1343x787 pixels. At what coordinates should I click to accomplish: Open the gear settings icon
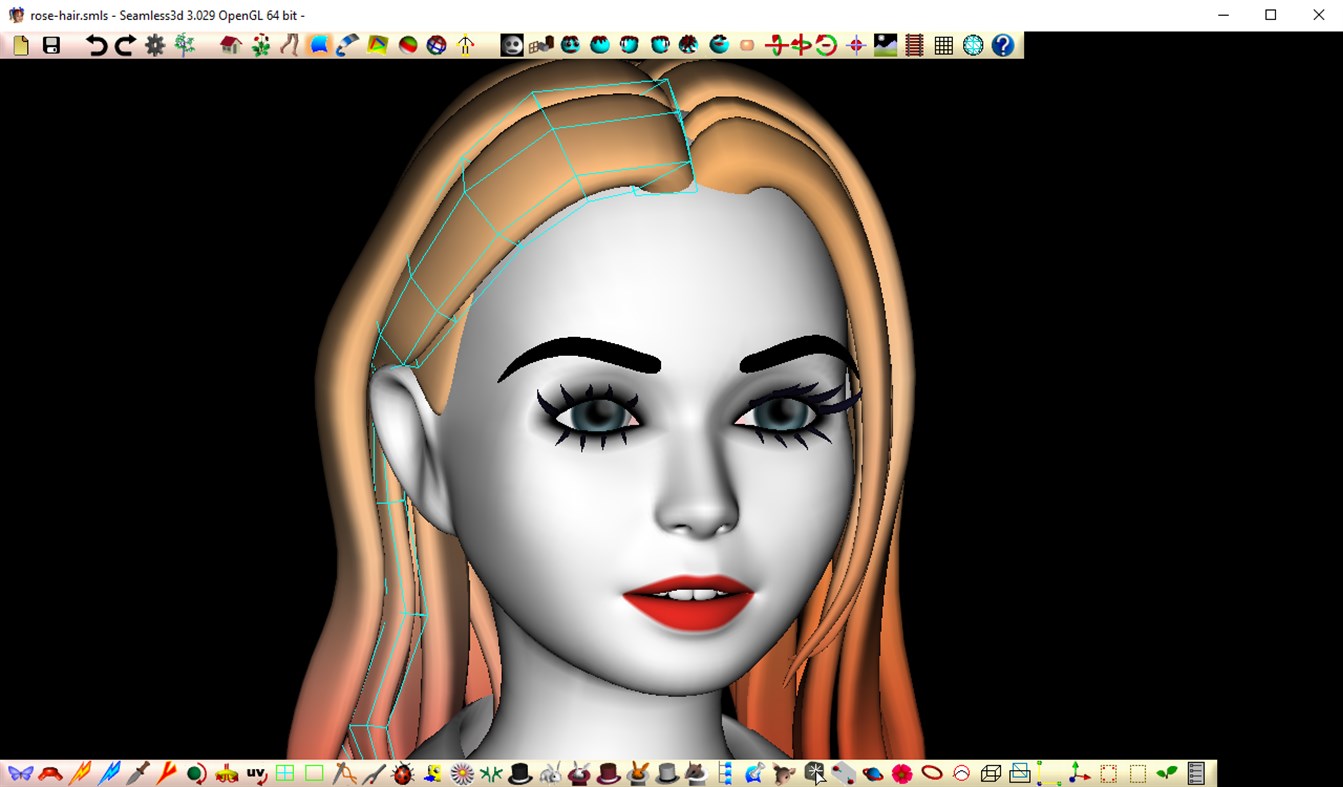tap(154, 44)
